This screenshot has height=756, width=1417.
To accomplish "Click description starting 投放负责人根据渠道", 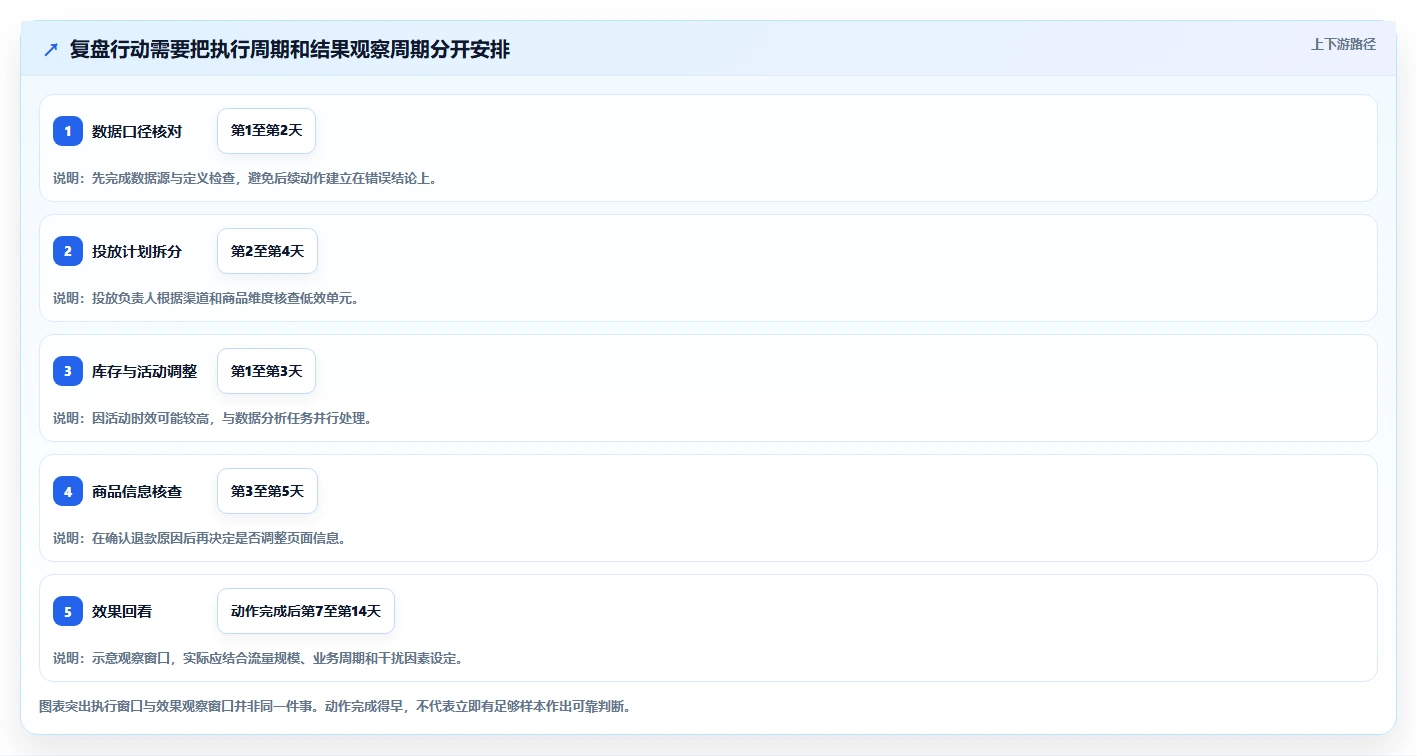I will tap(206, 298).
